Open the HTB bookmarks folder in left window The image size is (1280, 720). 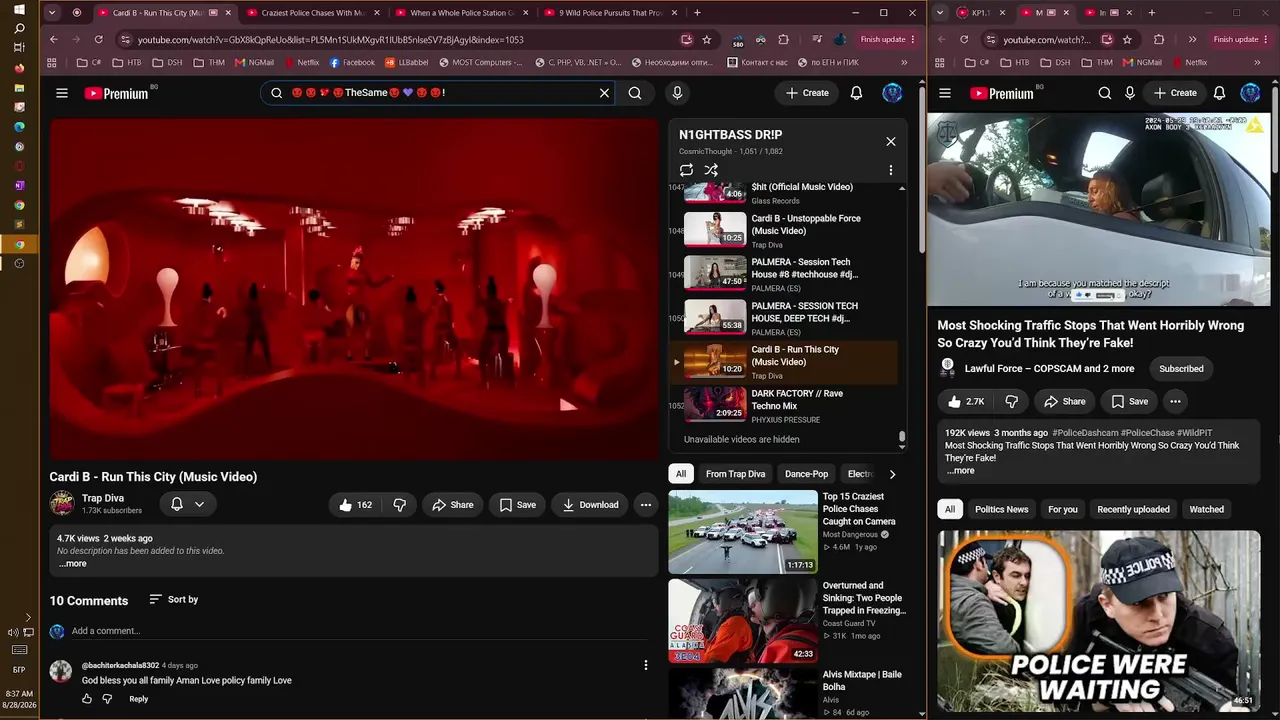click(127, 62)
